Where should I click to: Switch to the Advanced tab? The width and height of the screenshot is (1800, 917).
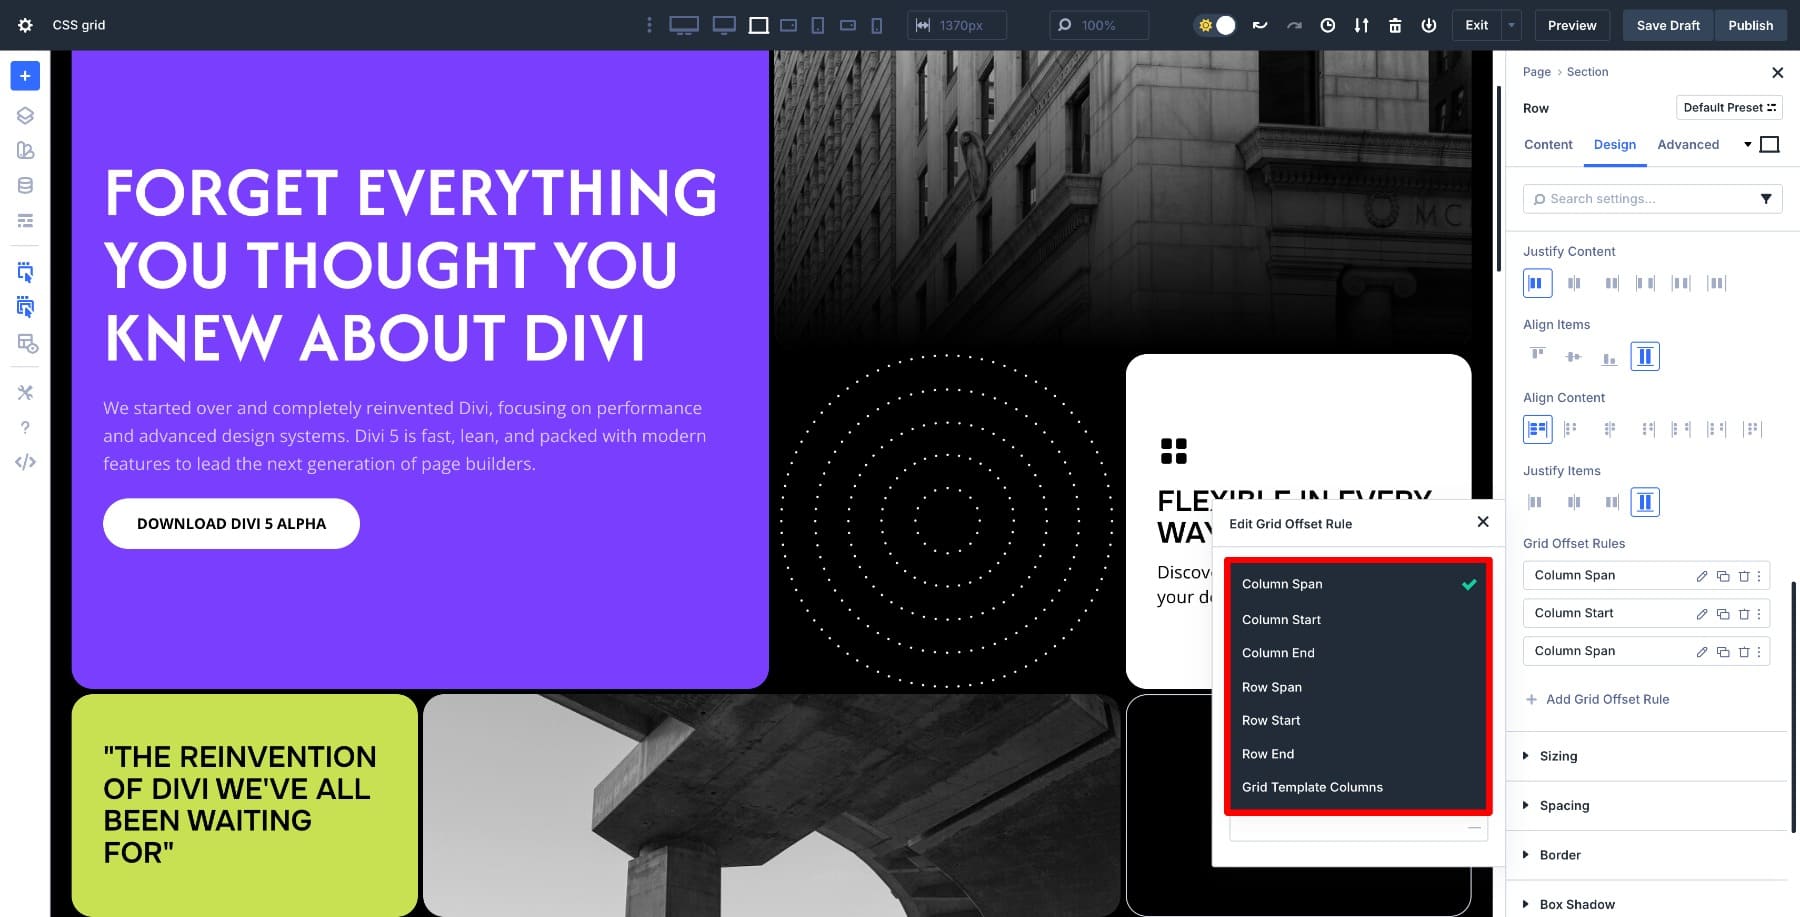tap(1687, 145)
